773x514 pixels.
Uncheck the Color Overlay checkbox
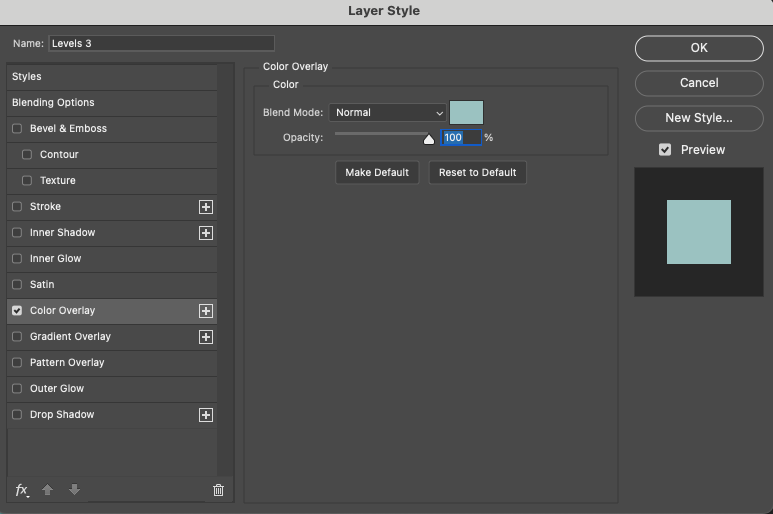tap(17, 311)
